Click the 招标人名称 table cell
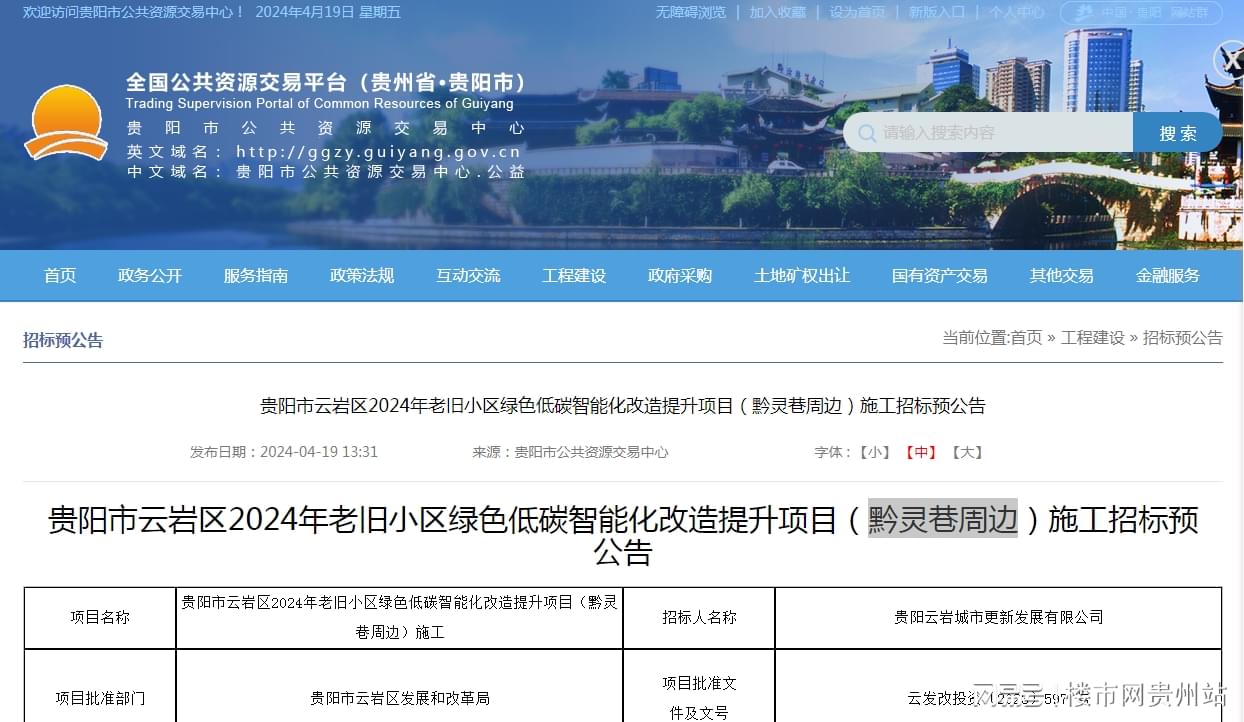The image size is (1244, 722). pyautogui.click(x=699, y=618)
